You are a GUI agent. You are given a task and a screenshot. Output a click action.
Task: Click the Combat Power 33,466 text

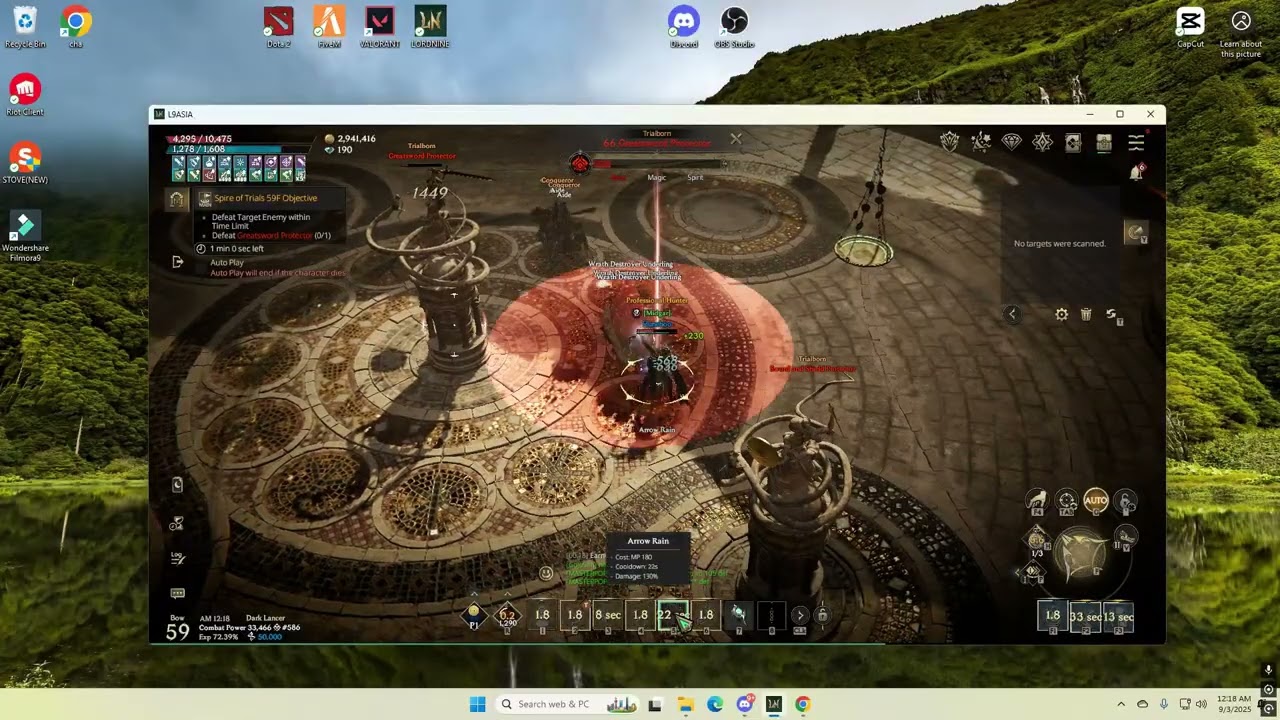[x=233, y=627]
